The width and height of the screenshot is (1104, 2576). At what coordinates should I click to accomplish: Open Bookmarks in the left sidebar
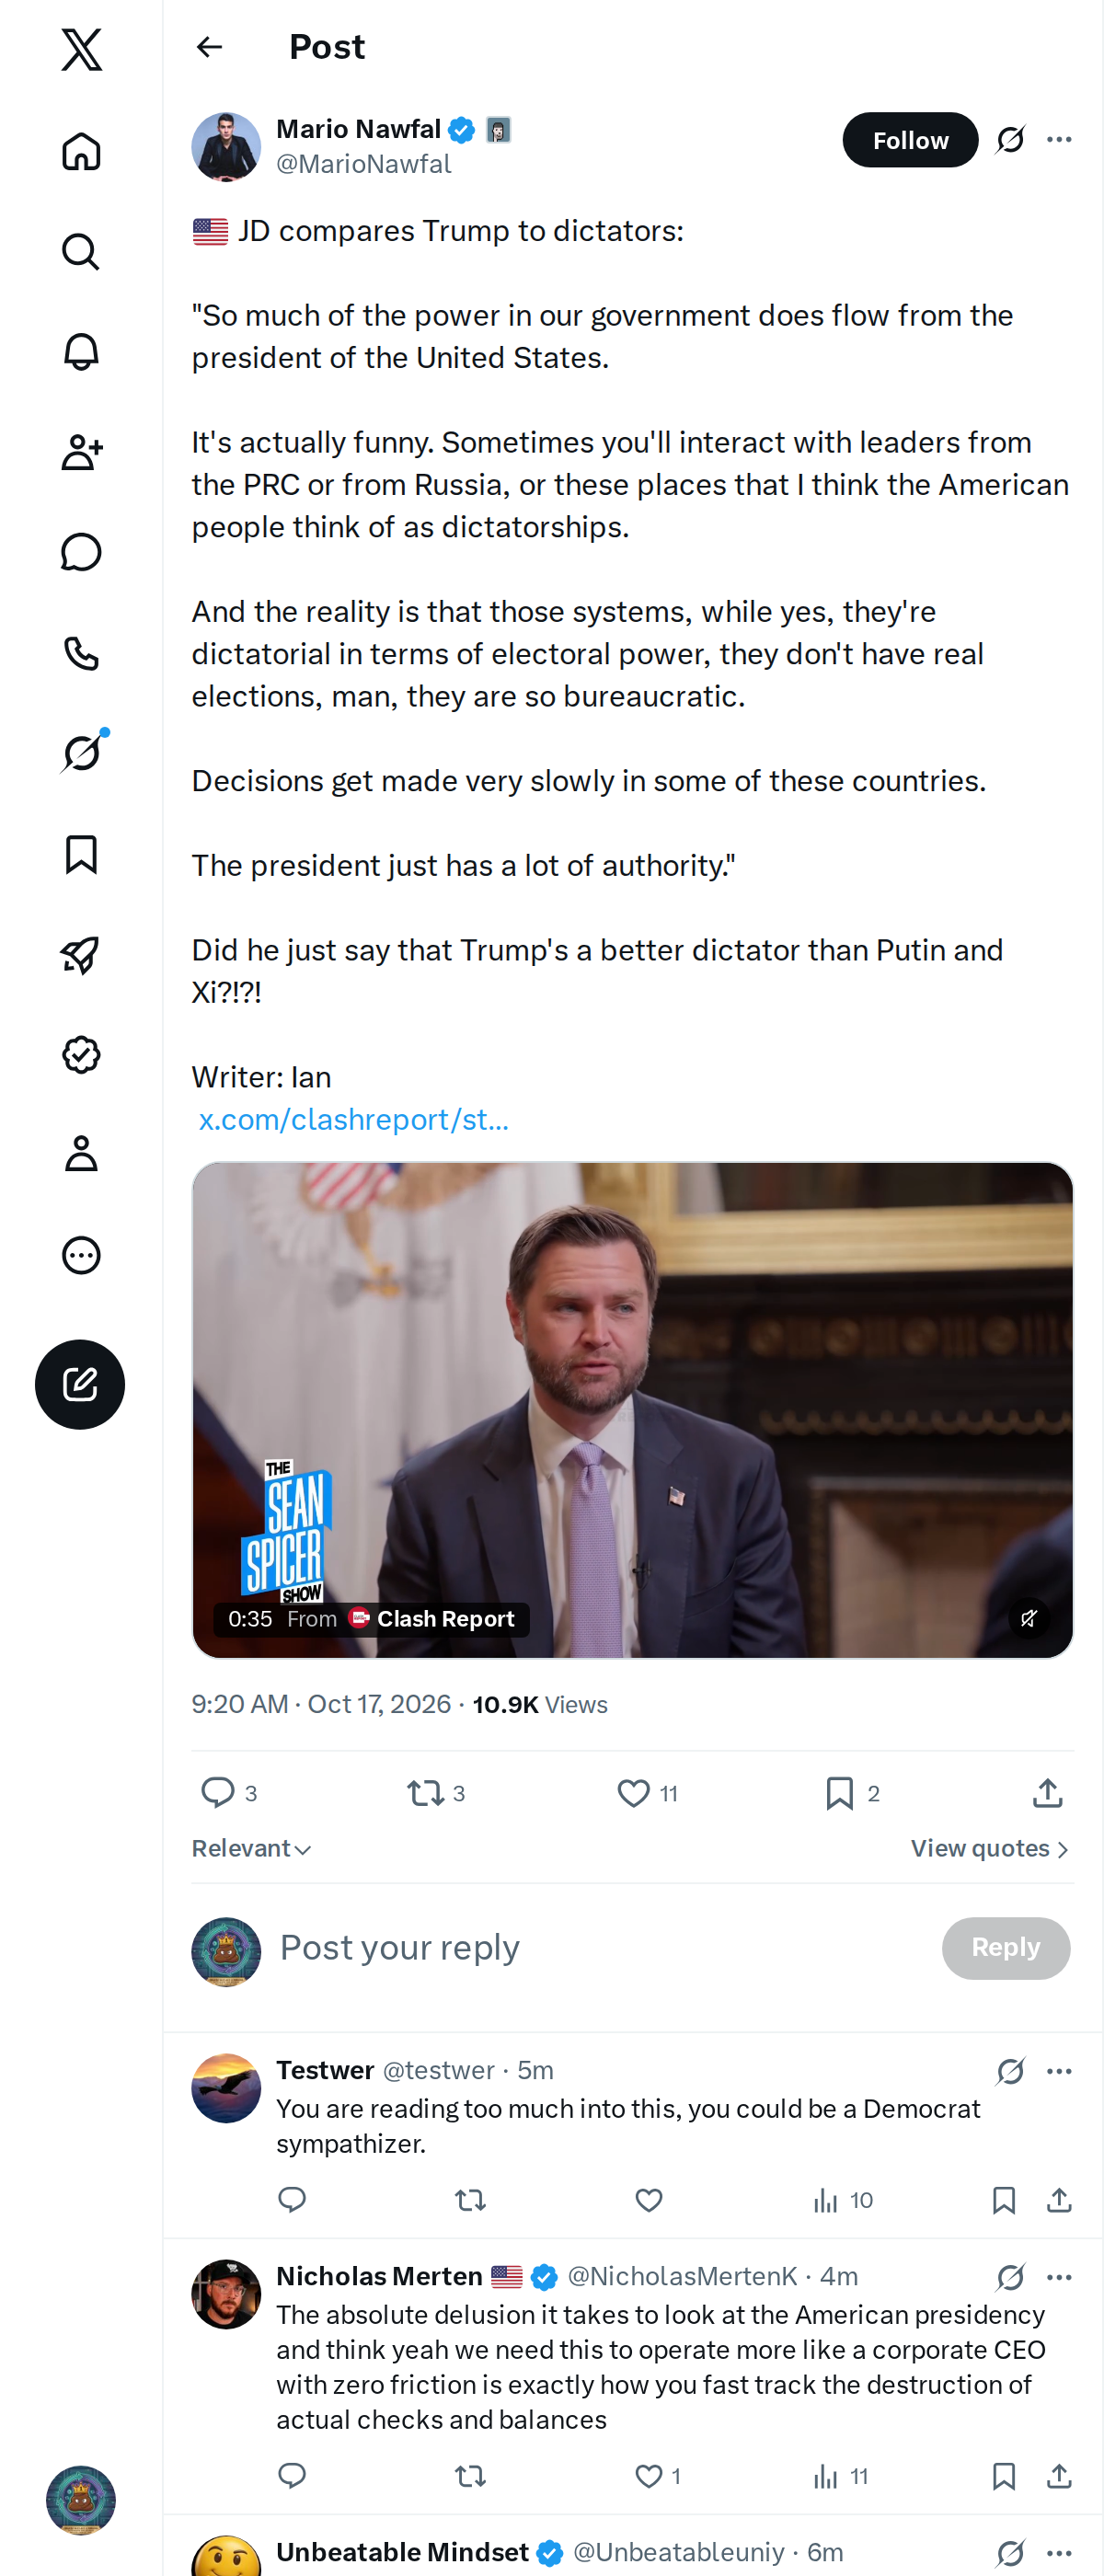[x=81, y=854]
